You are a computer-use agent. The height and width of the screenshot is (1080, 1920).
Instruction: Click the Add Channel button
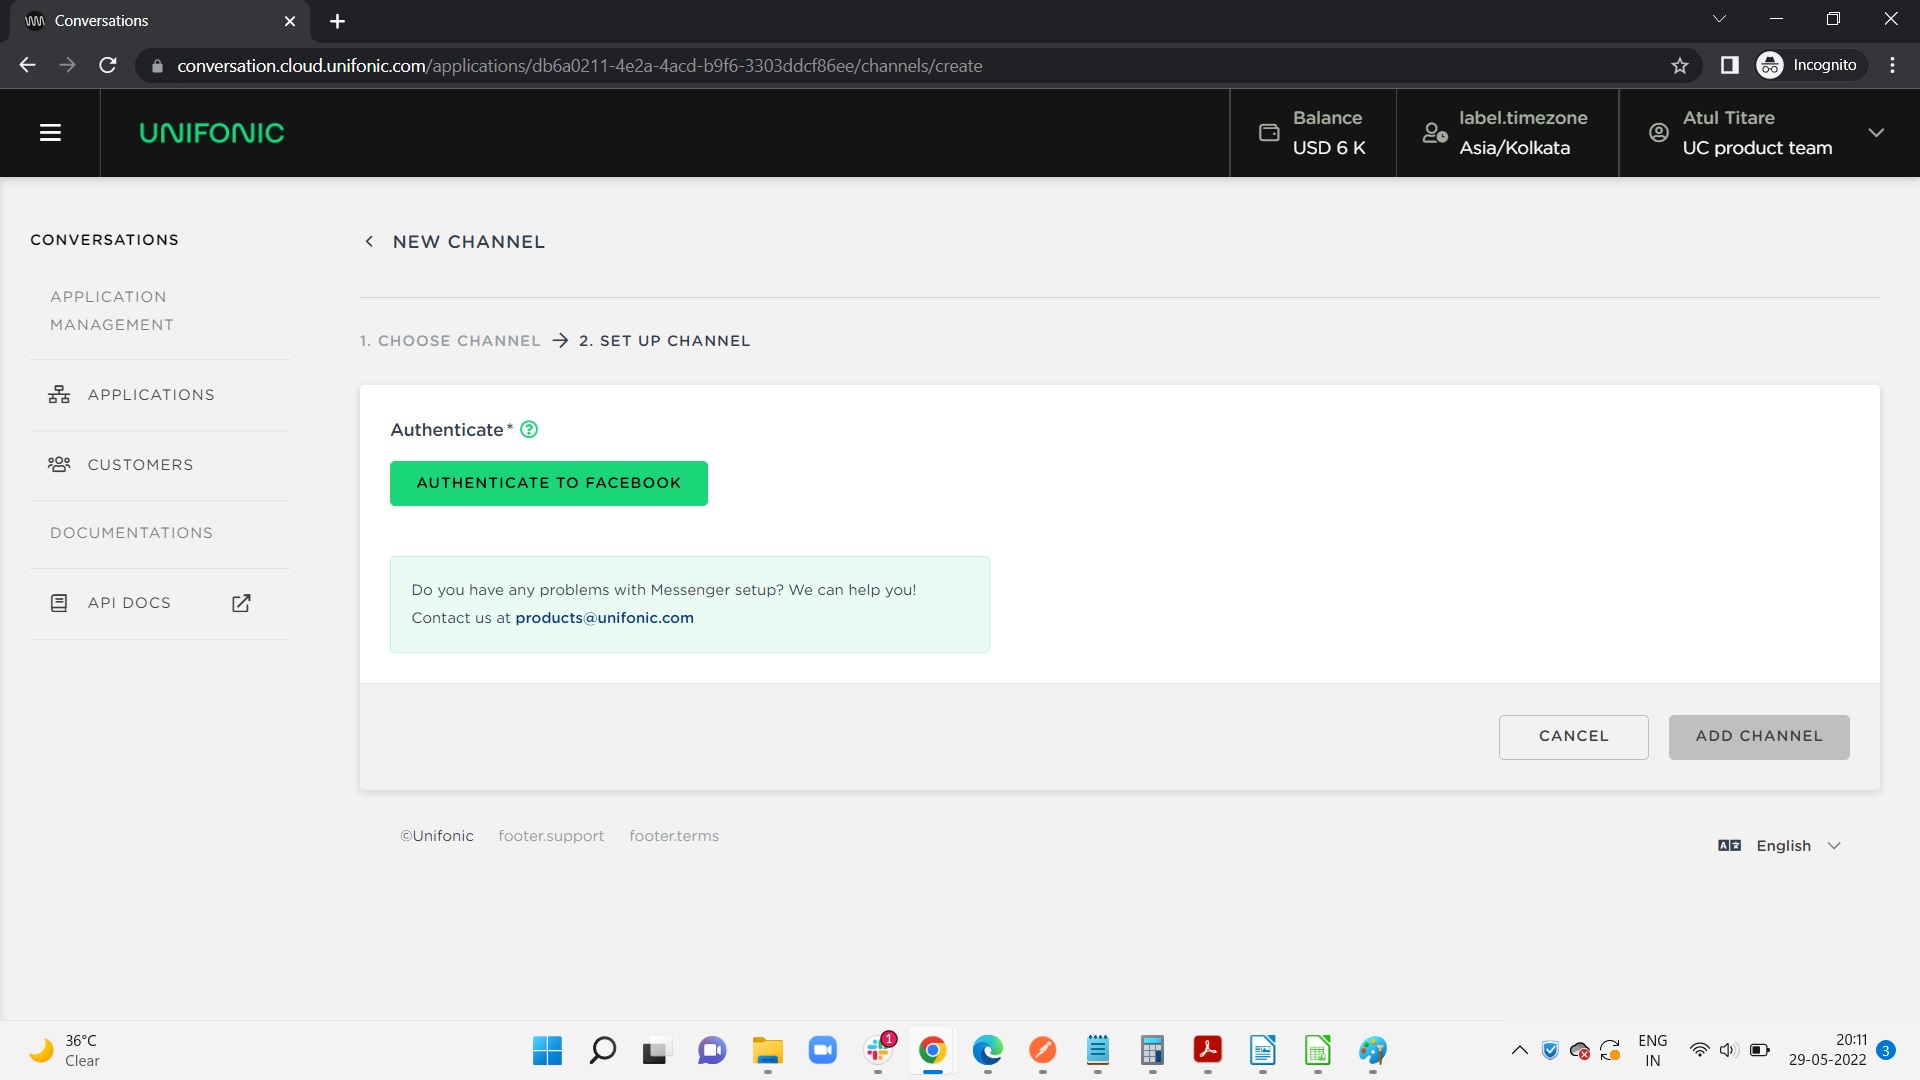(1758, 737)
